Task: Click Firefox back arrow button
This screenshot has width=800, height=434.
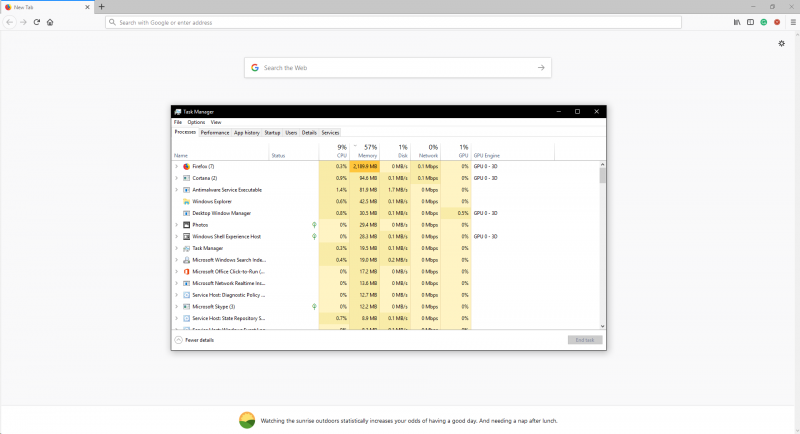Action: click(x=10, y=22)
